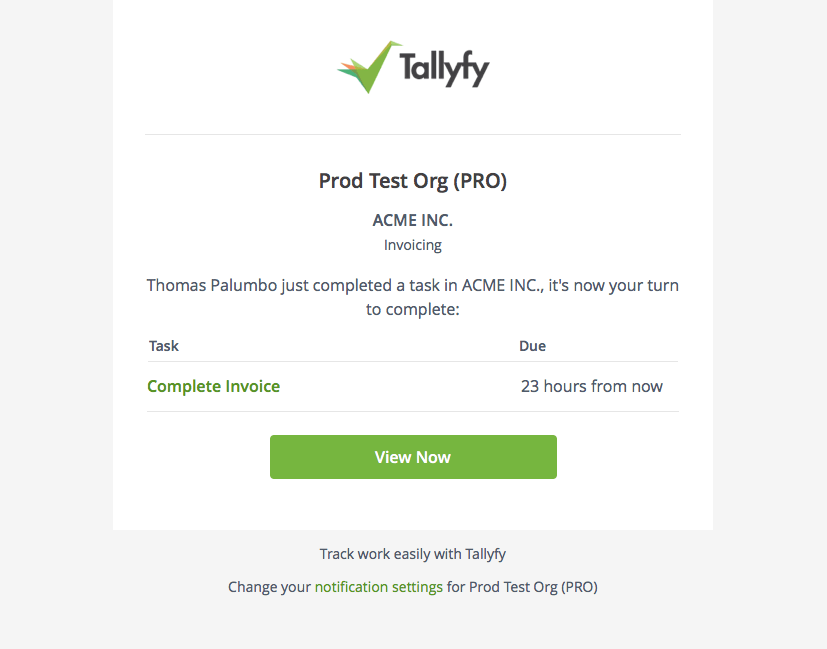Click the Track work easily with Tallyfy footer
Viewport: 827px width, 649px height.
click(412, 553)
